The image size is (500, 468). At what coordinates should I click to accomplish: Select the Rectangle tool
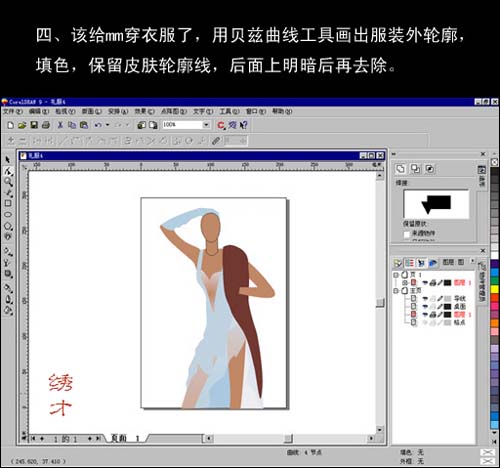(8, 203)
